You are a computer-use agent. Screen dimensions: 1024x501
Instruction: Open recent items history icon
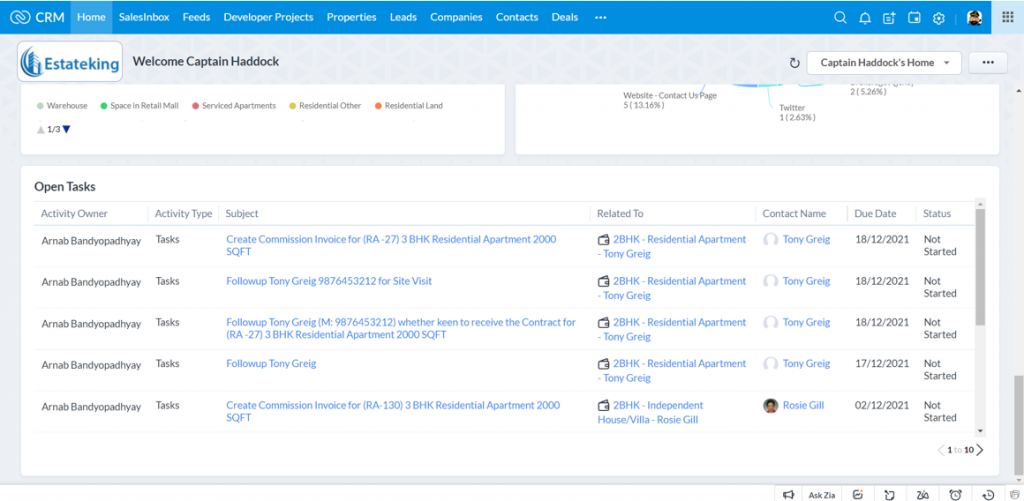988,494
